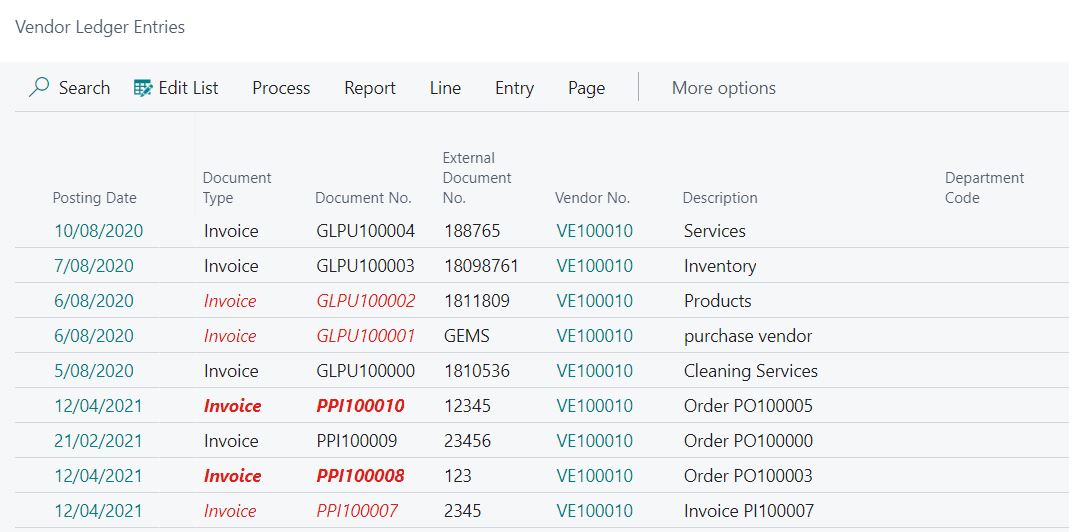The image size is (1069, 532).
Task: Sort by Posting Date column header
Action: (x=95, y=198)
